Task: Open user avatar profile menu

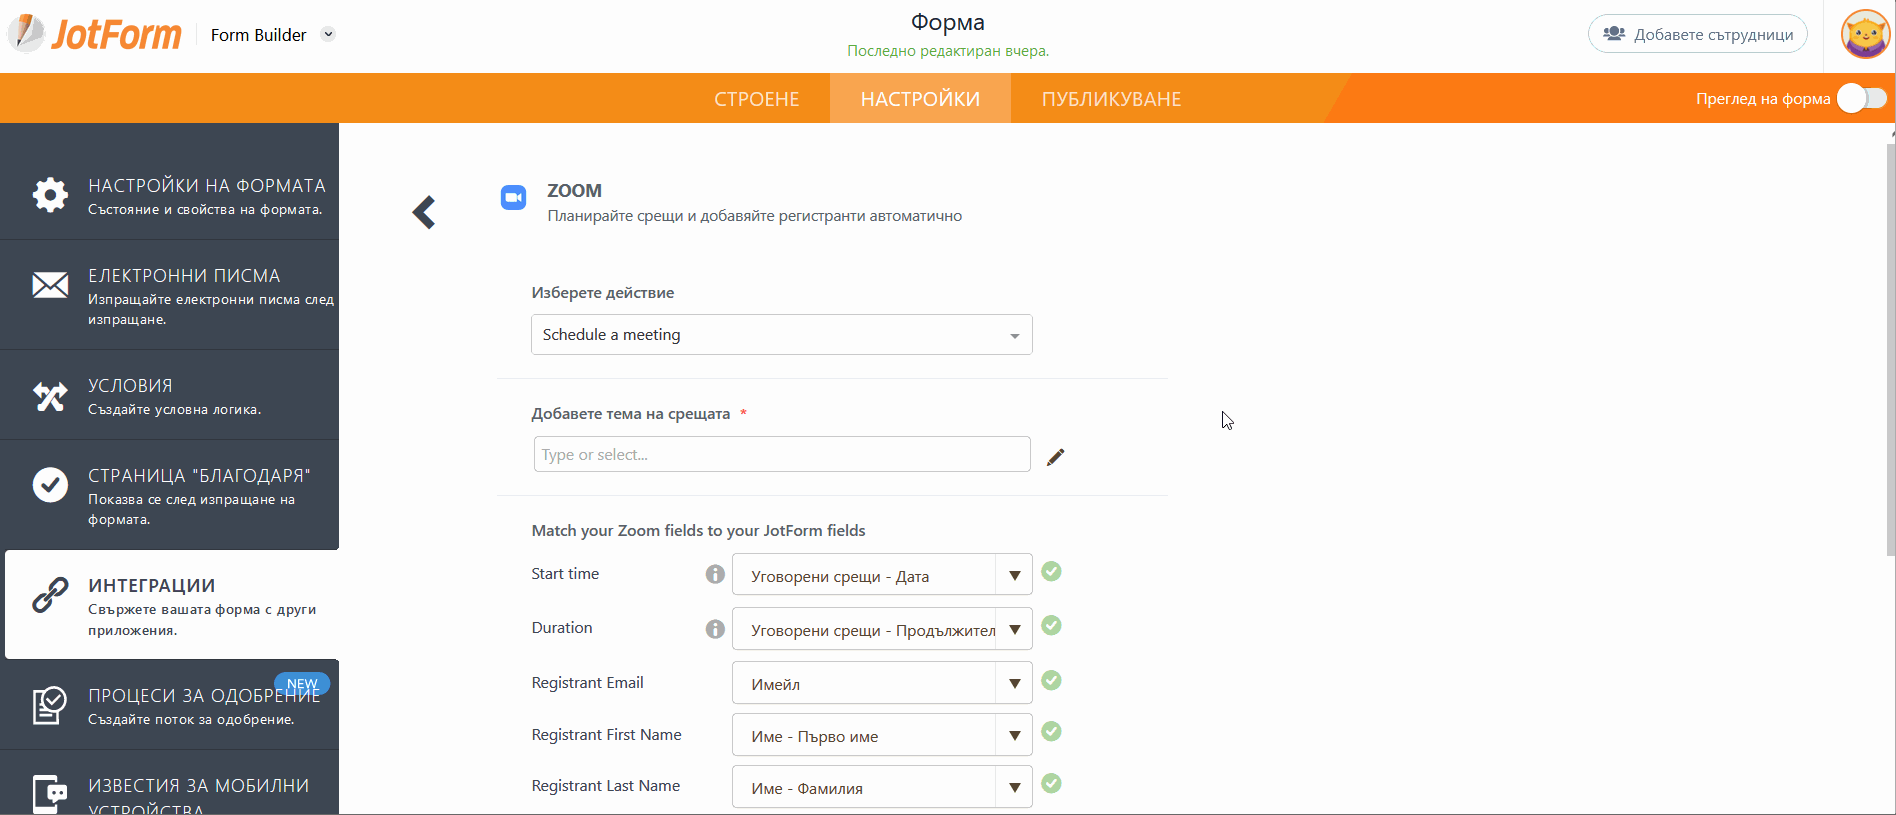Action: (x=1865, y=35)
